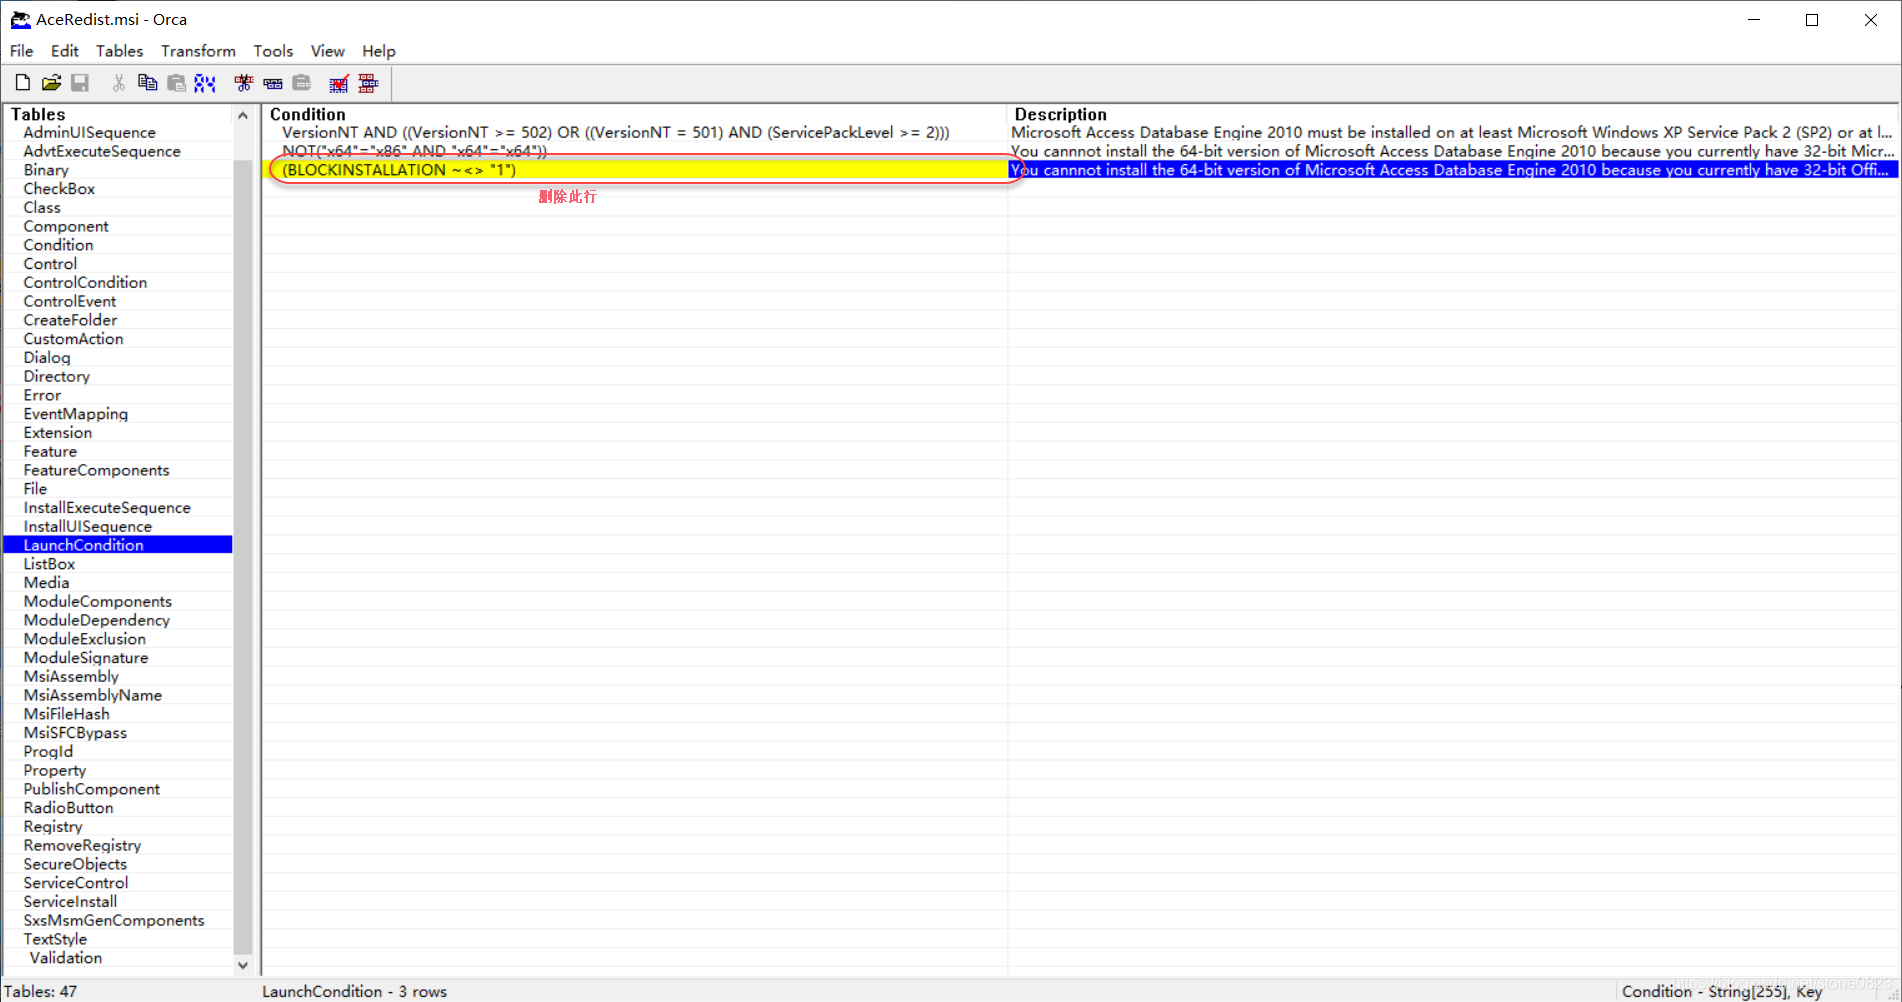Create a new MSI database

(x=22, y=83)
